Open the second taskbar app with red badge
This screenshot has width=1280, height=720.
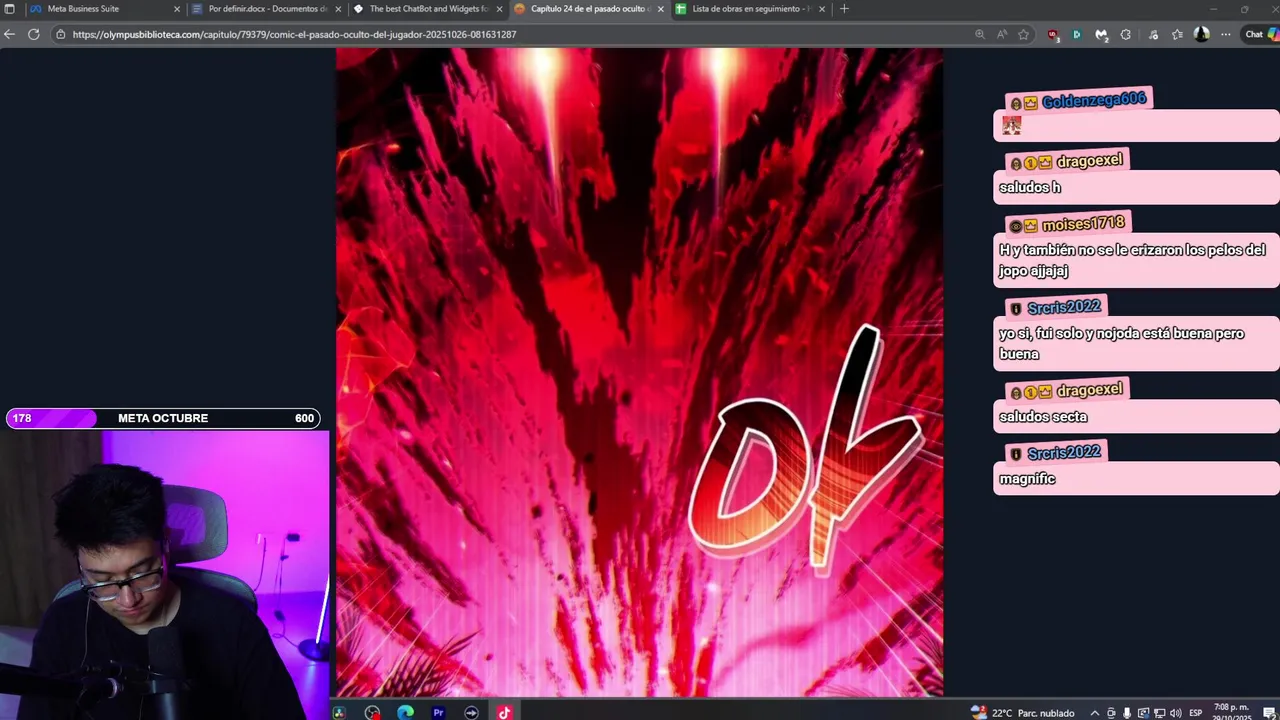coord(372,712)
